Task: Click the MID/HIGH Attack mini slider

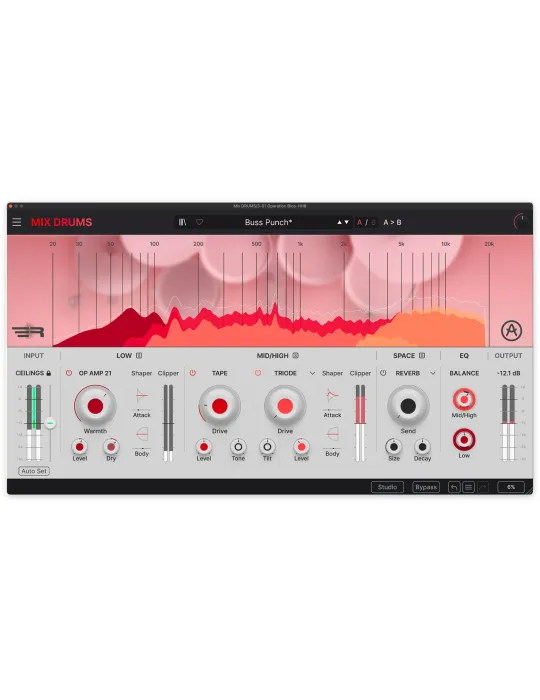Action: pos(332,409)
